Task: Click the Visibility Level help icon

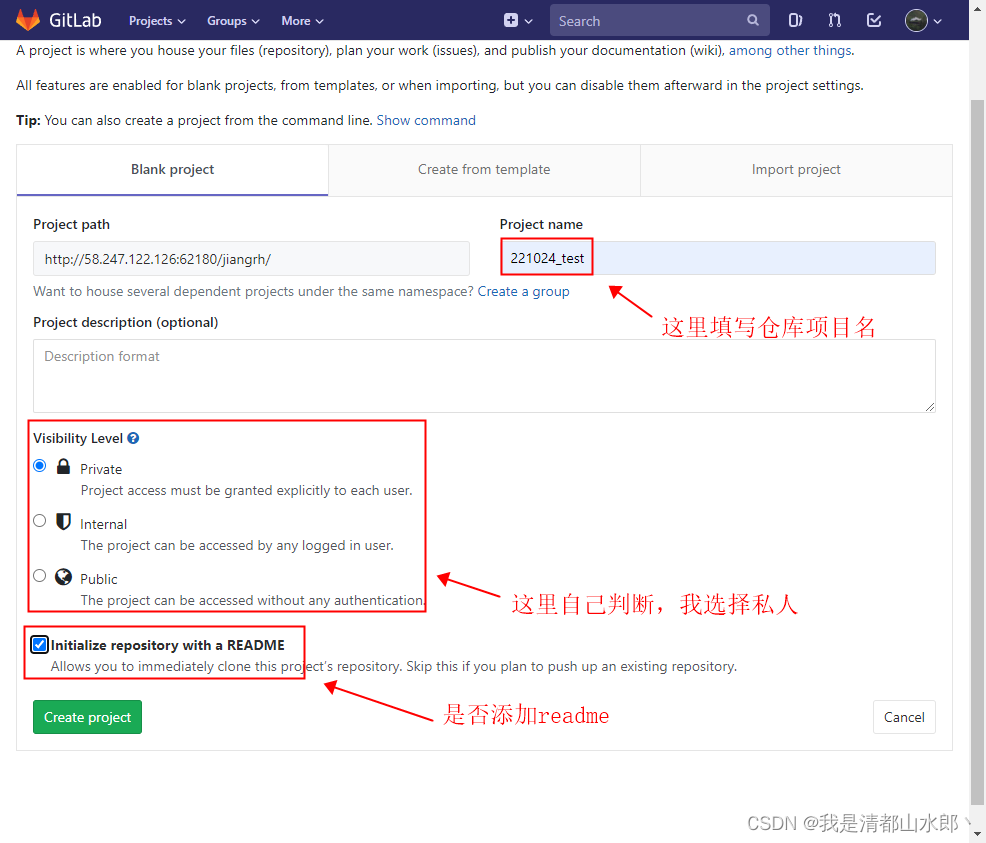Action: pos(133,437)
